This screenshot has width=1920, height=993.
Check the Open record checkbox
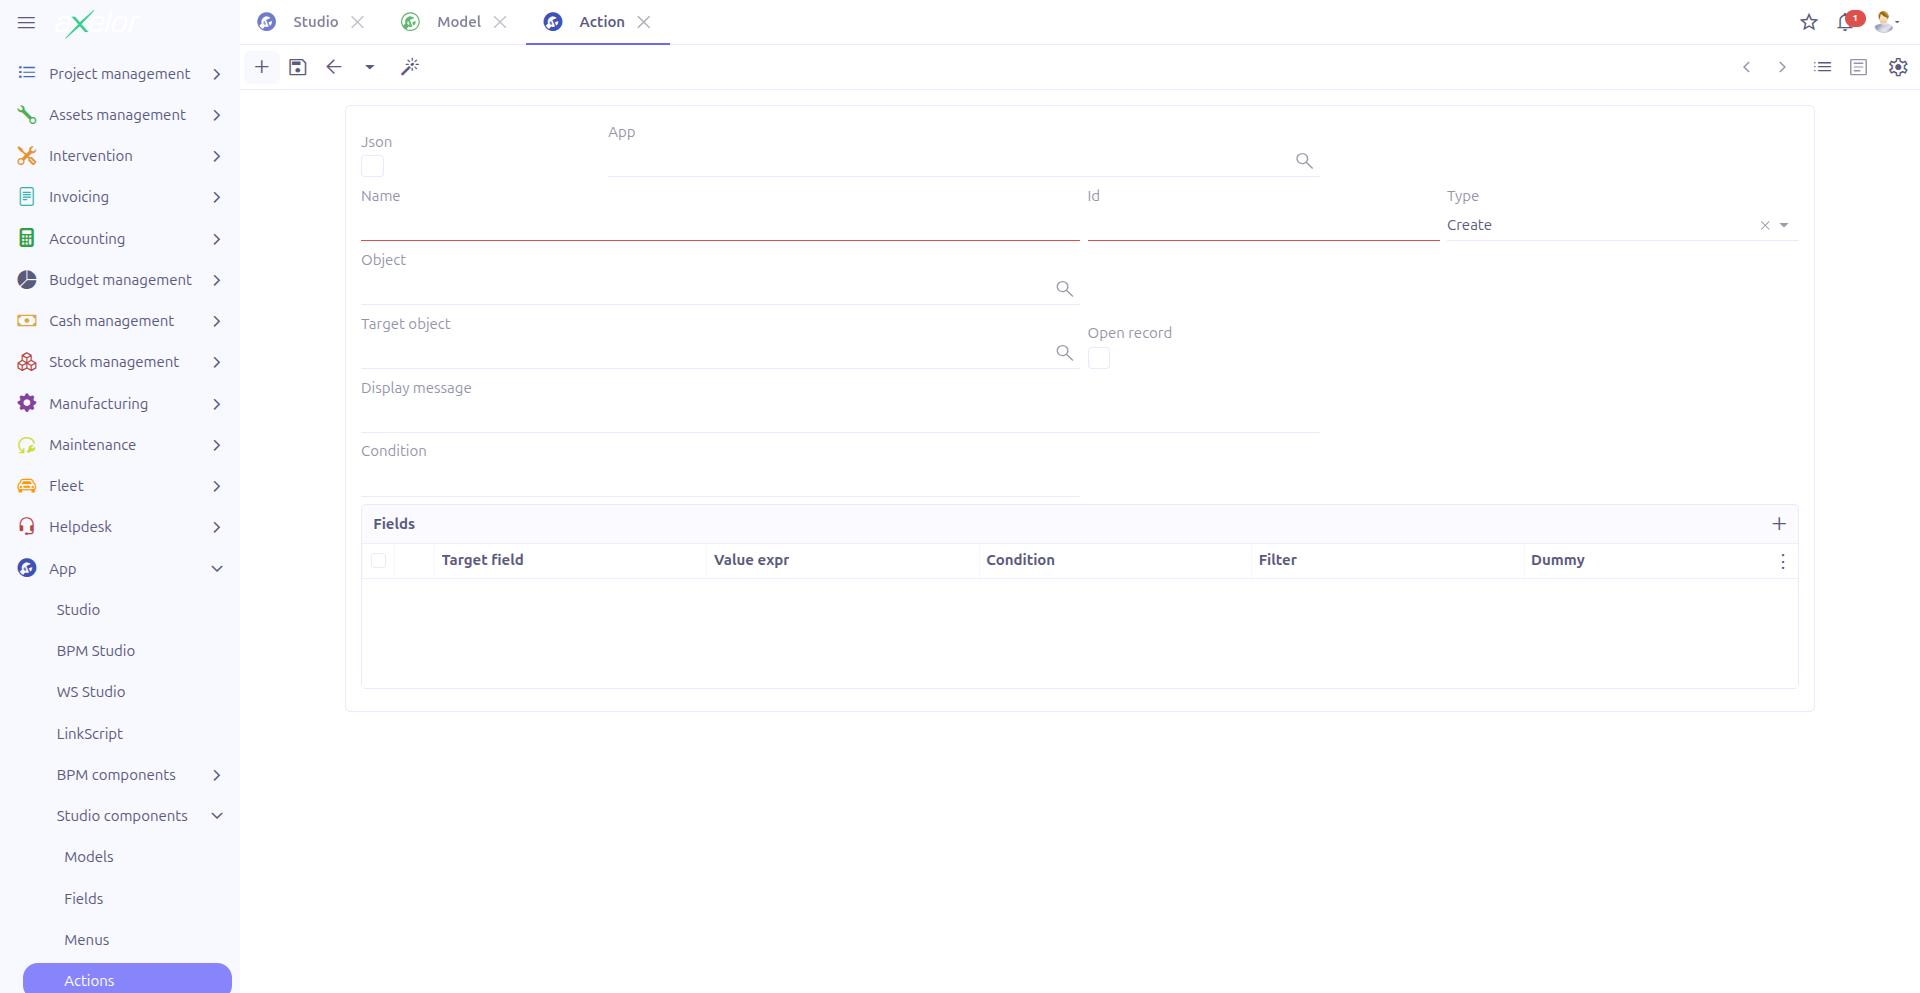[1098, 358]
